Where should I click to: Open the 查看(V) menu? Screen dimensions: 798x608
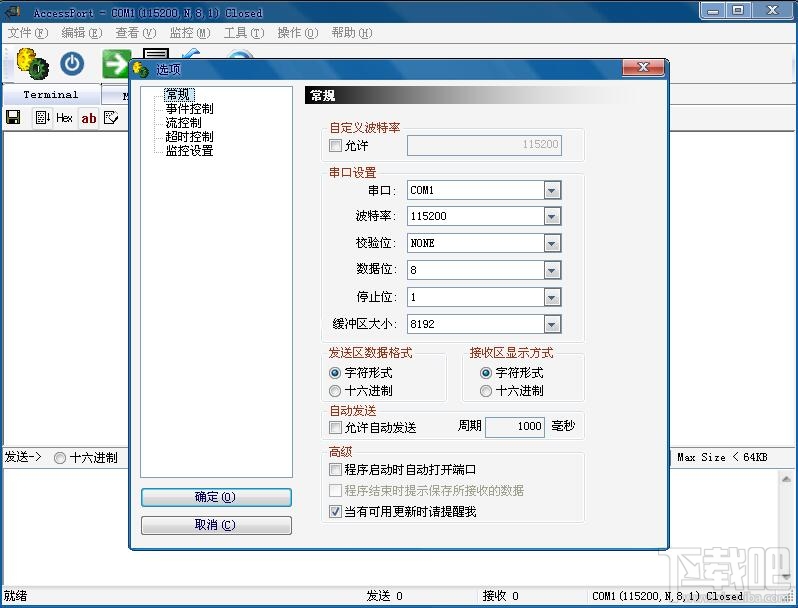(135, 33)
